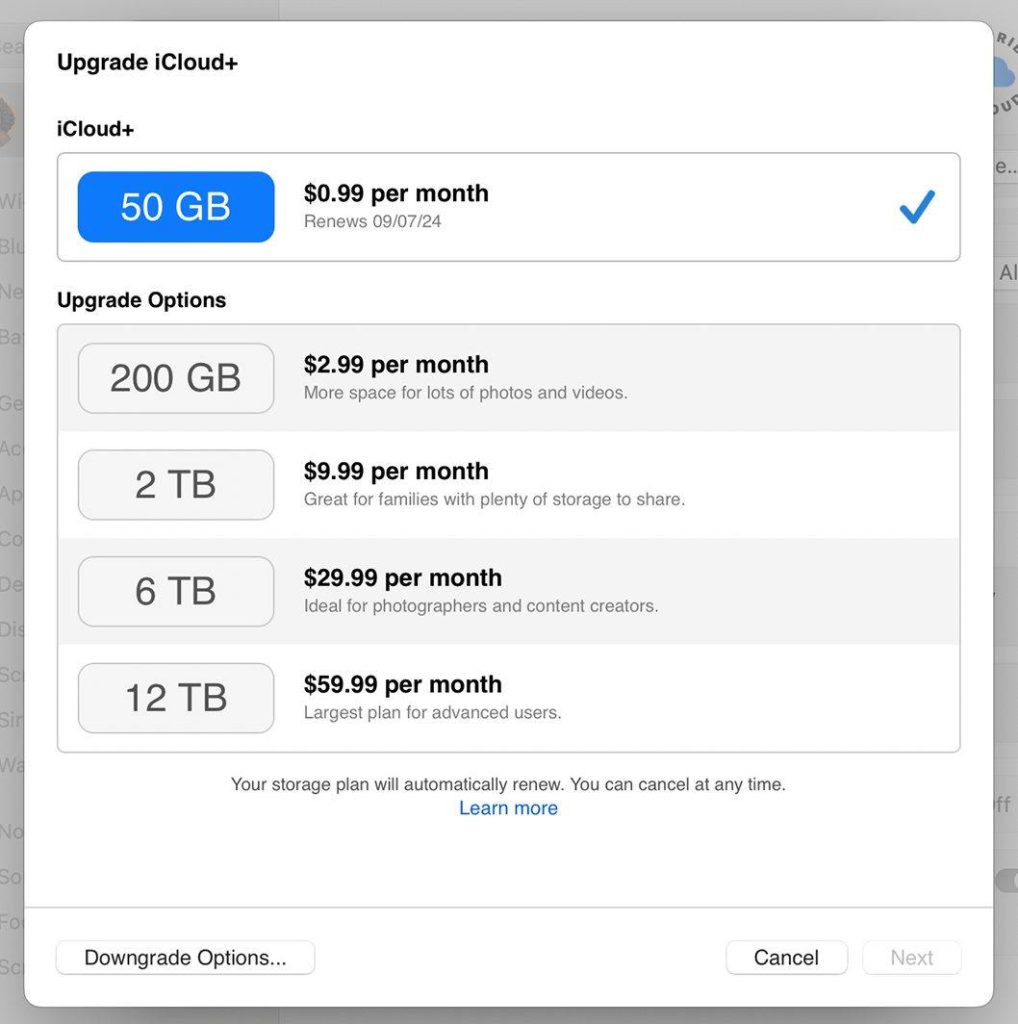The image size is (1018, 1024).
Task: Click the $59.99 per month plan option
Action: (x=403, y=684)
